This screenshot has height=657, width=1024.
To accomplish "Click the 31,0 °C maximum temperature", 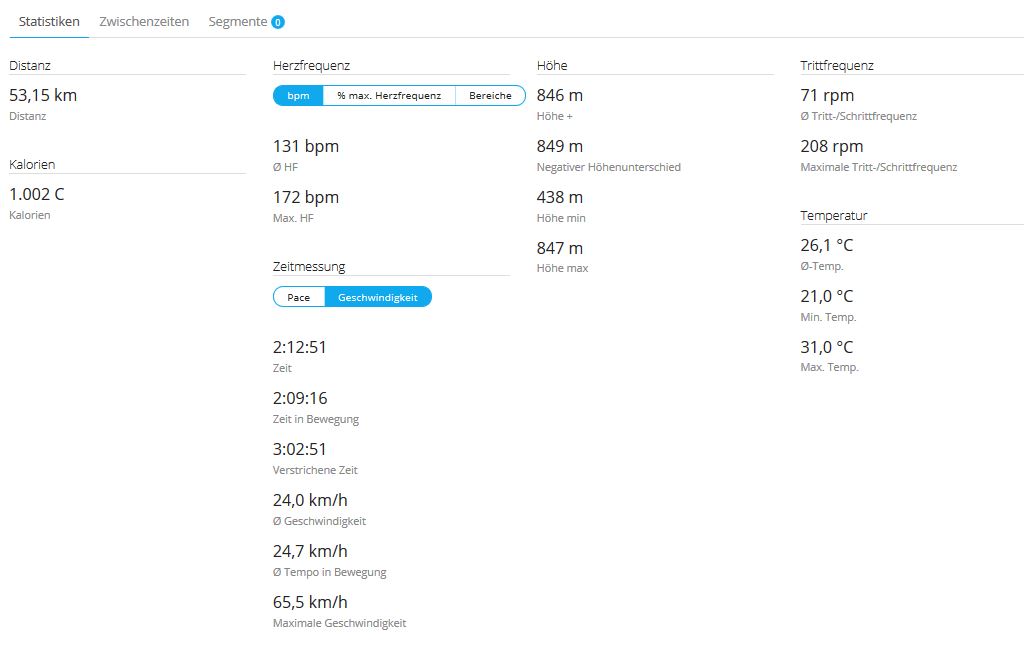I will tap(827, 347).
